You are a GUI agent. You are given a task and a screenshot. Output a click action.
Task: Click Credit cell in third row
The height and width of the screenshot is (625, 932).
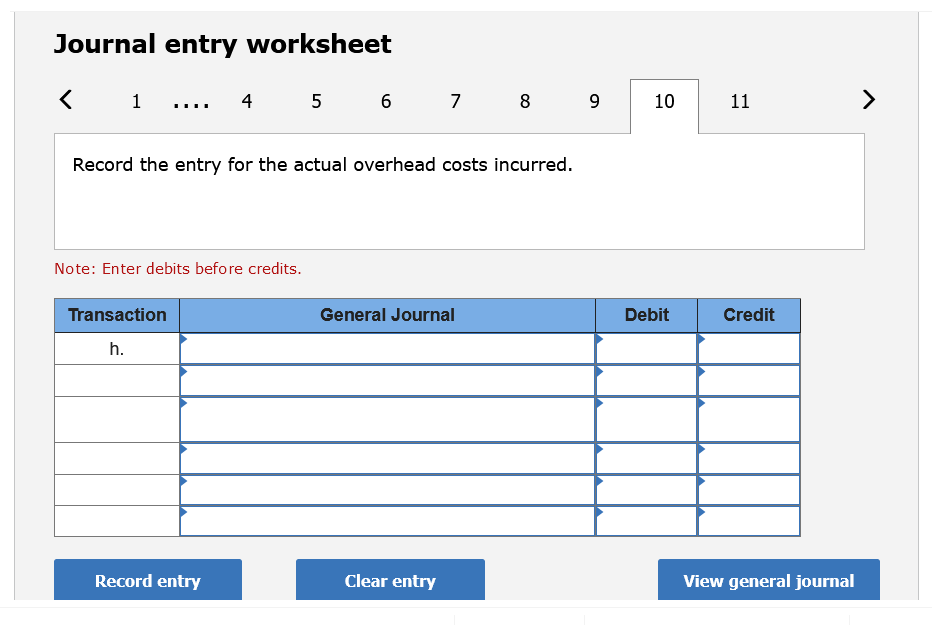(749, 419)
